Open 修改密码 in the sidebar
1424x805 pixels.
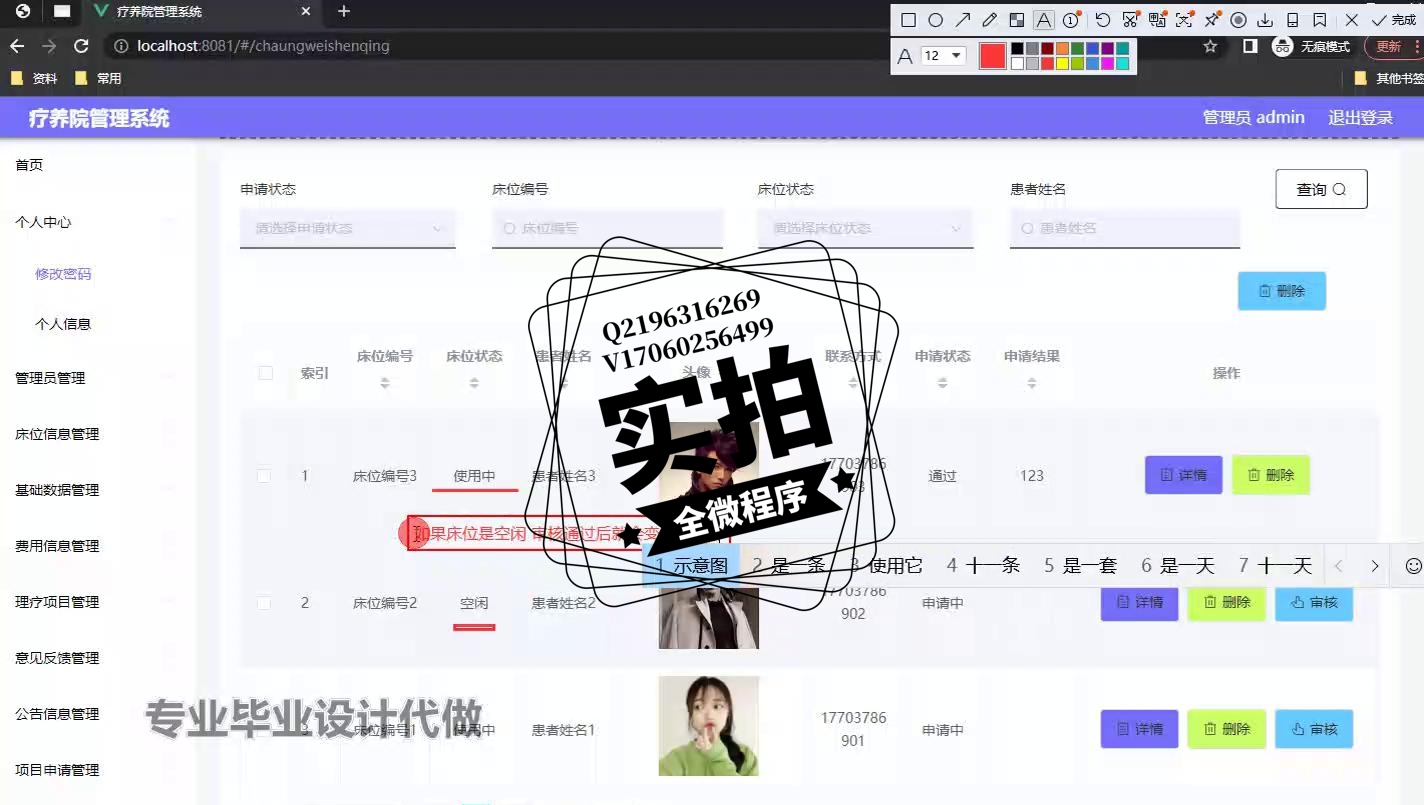63,274
